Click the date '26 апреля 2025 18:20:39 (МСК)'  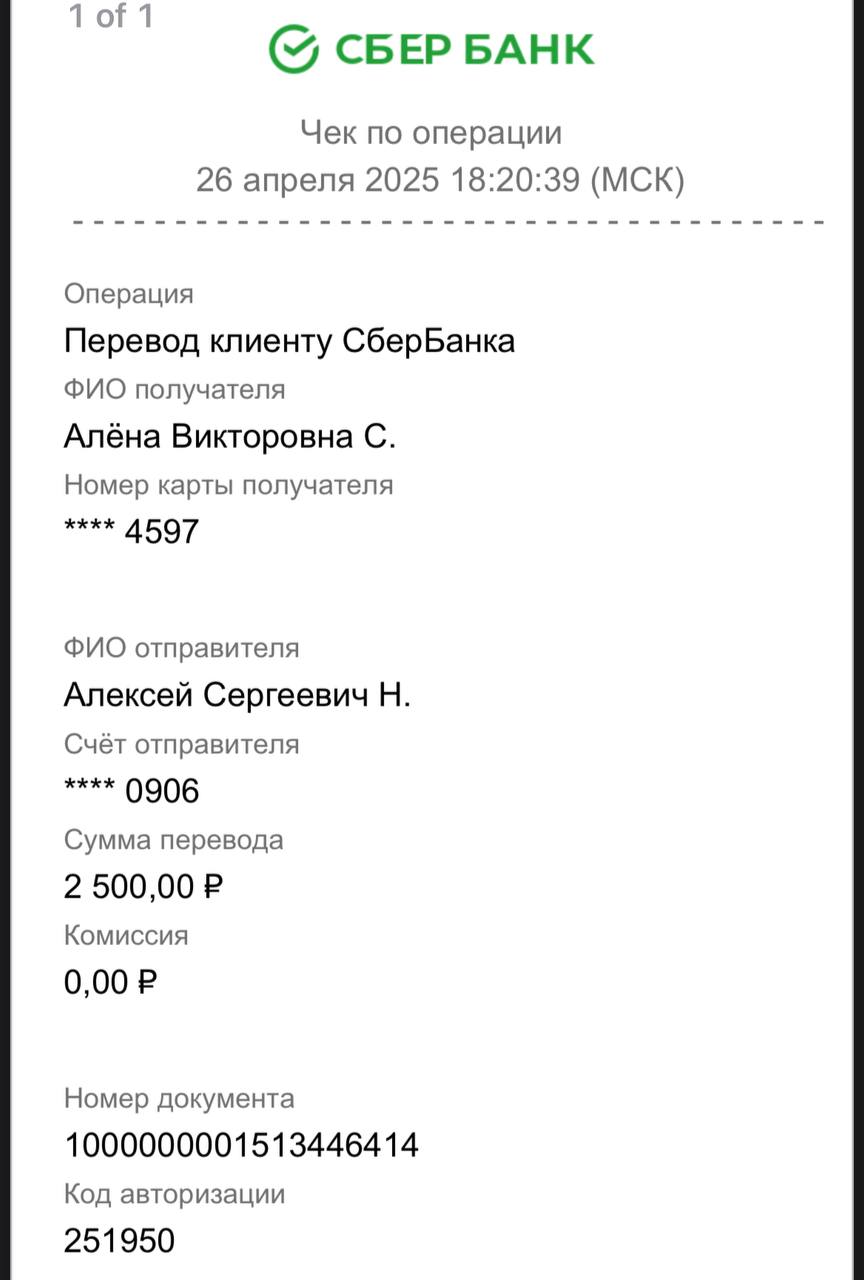(x=440, y=180)
